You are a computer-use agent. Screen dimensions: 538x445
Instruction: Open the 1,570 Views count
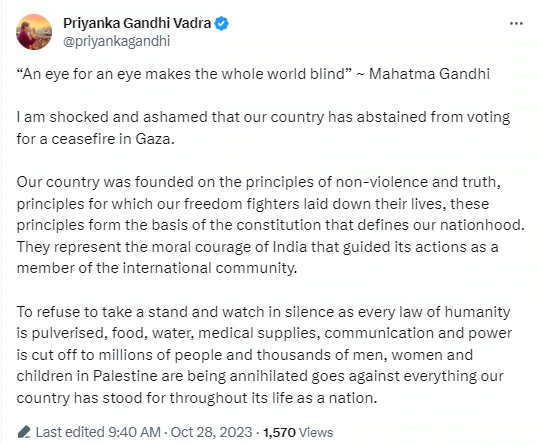[298, 432]
